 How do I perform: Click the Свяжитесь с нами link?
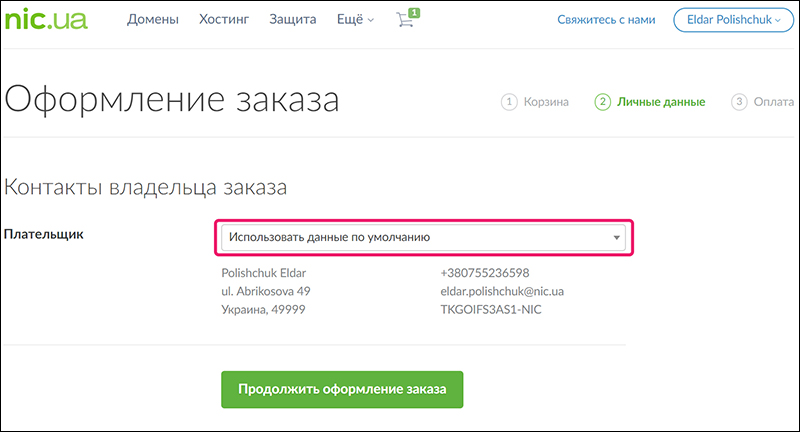pyautogui.click(x=607, y=19)
